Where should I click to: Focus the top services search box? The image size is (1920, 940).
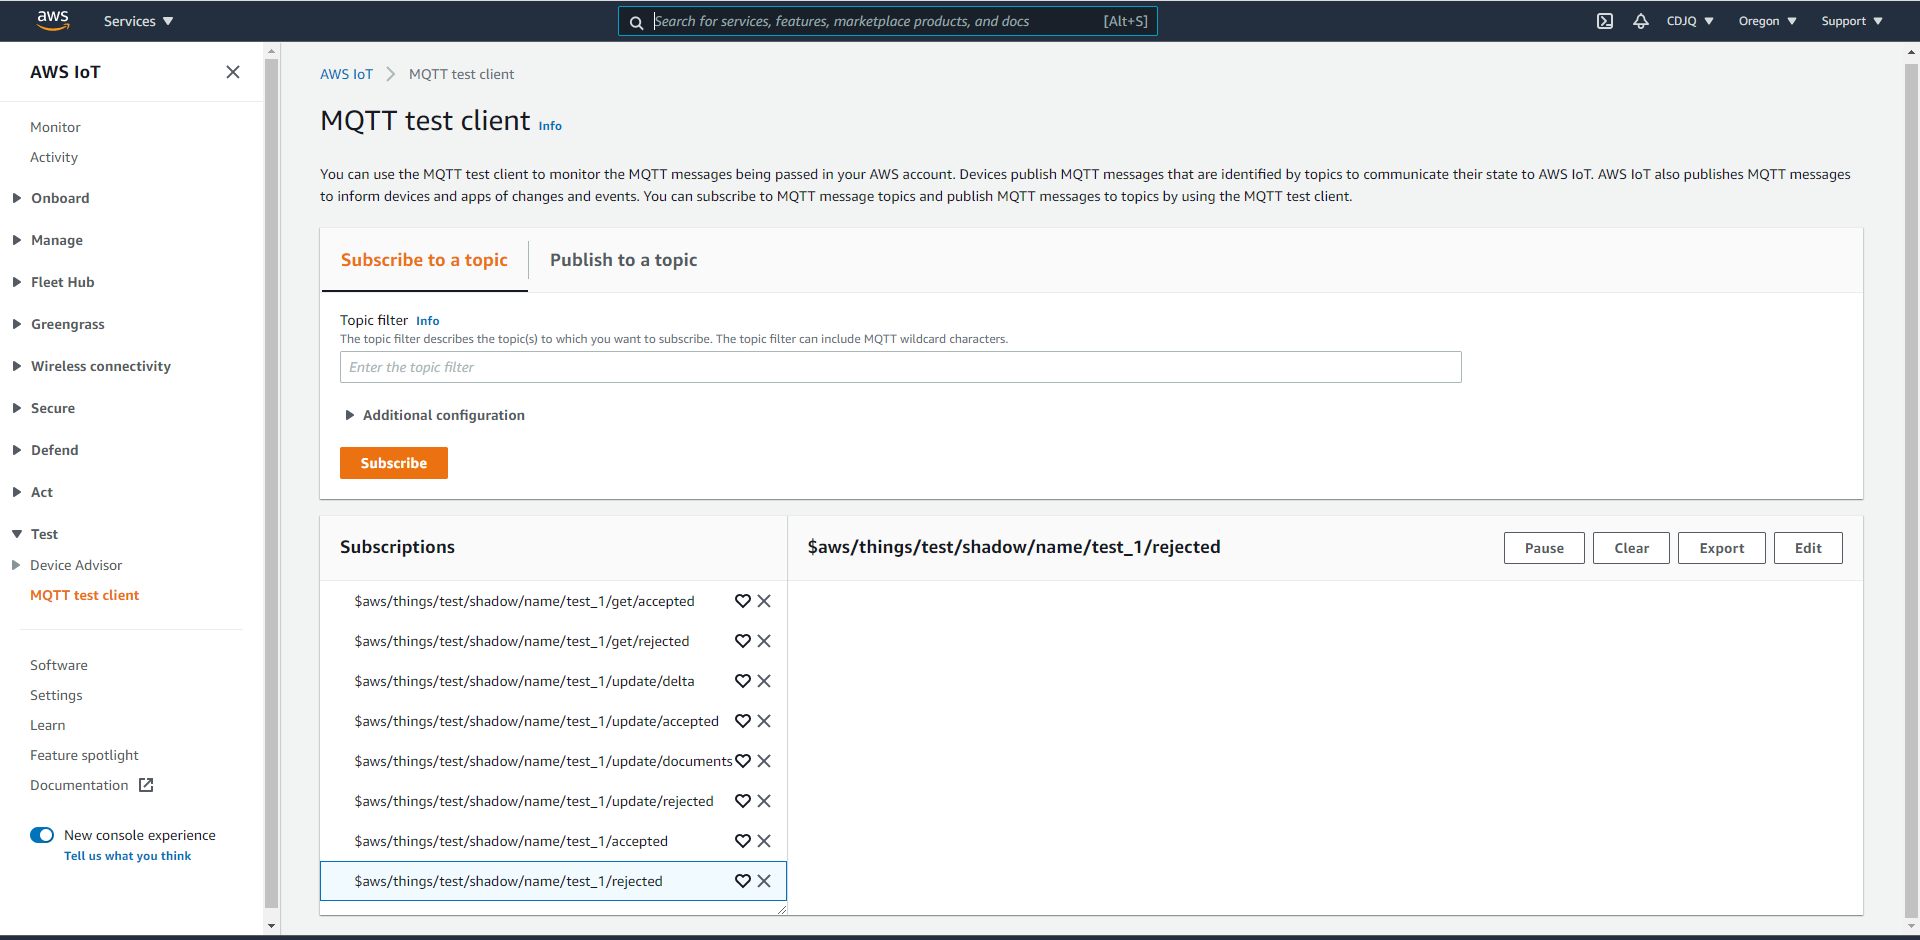(888, 21)
